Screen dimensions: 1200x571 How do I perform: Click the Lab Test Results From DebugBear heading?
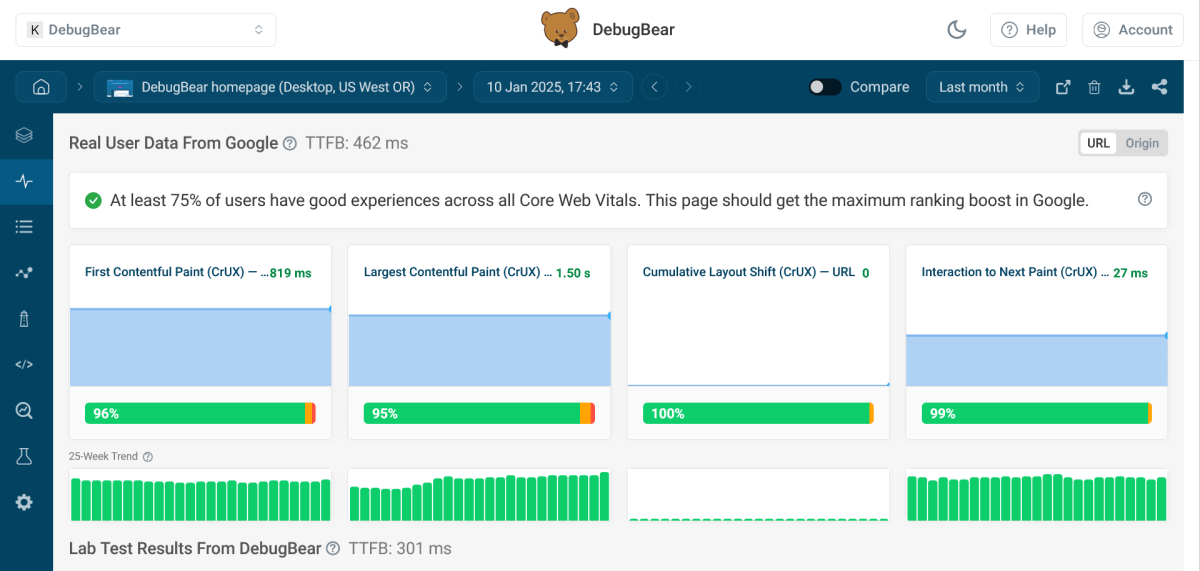195,548
